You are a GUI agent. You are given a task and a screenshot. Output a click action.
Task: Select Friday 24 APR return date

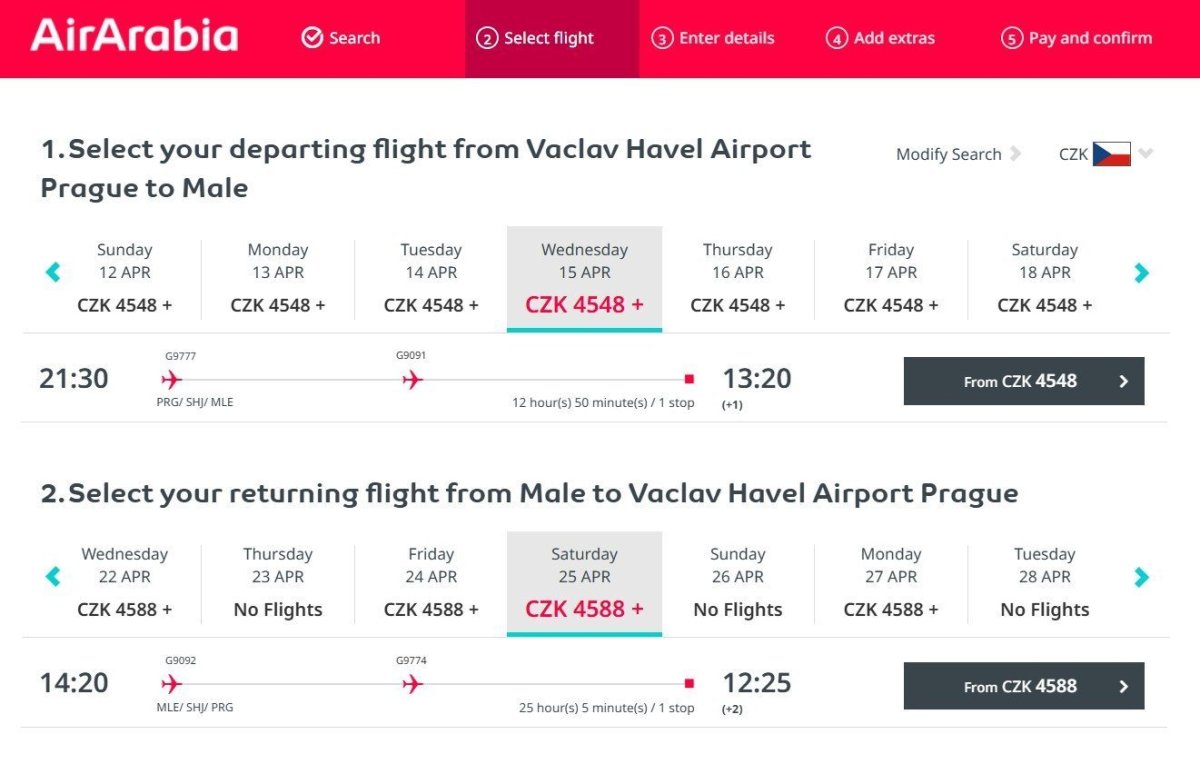pyautogui.click(x=431, y=582)
